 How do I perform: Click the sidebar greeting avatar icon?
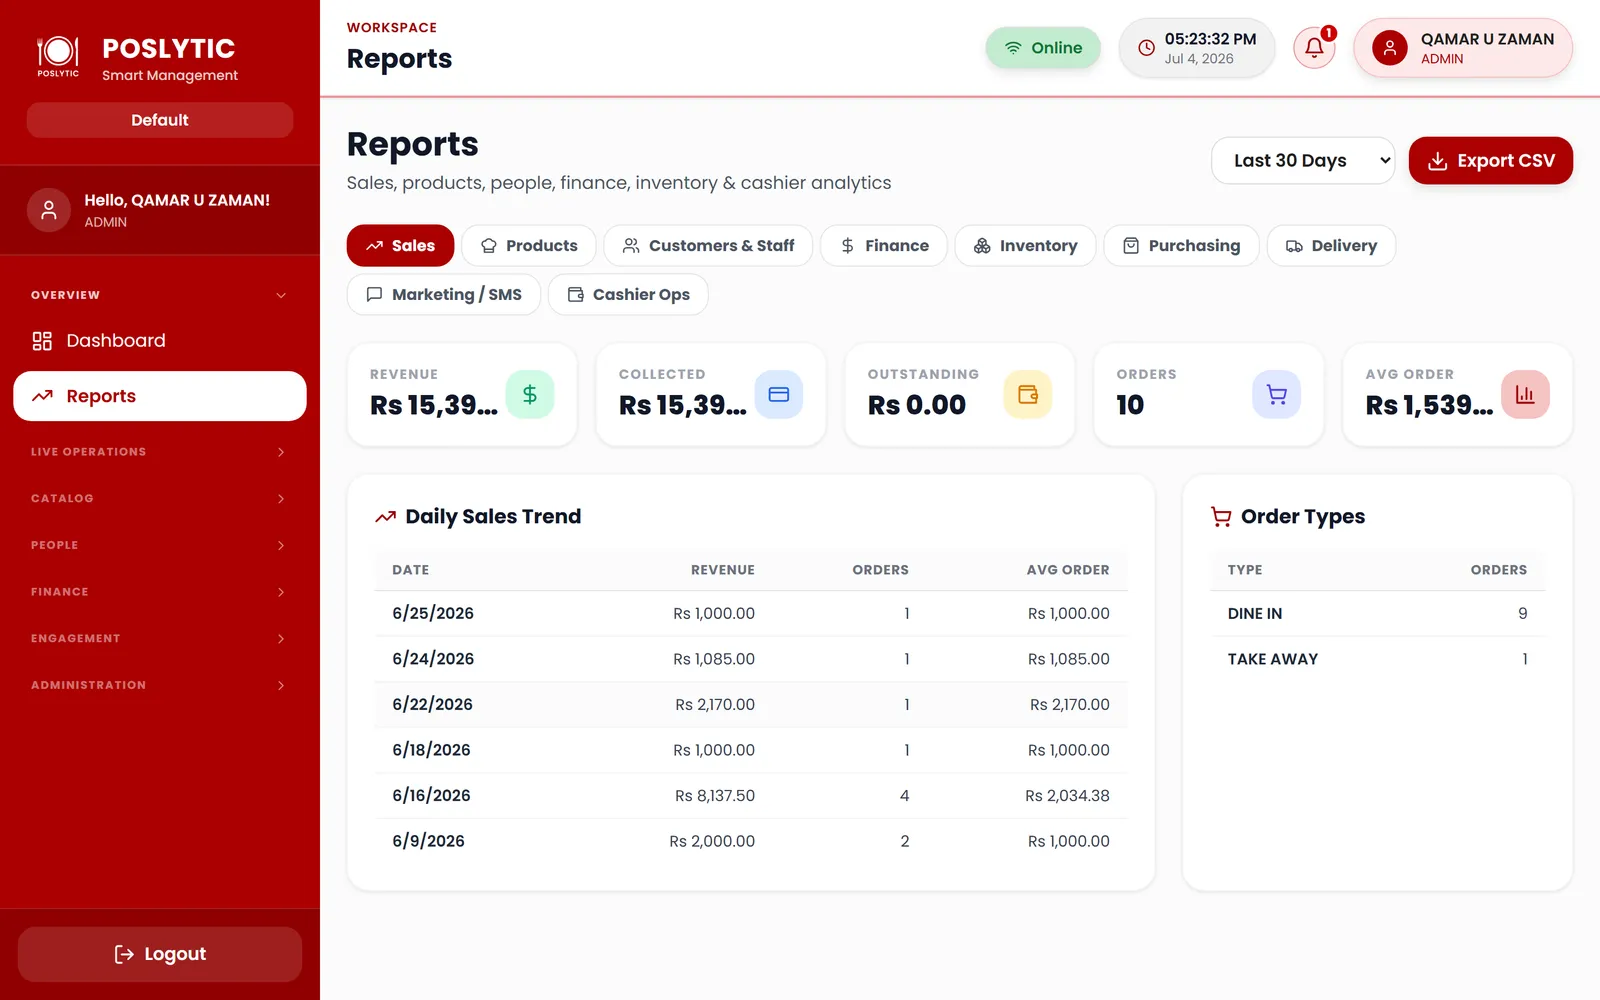[x=48, y=210]
